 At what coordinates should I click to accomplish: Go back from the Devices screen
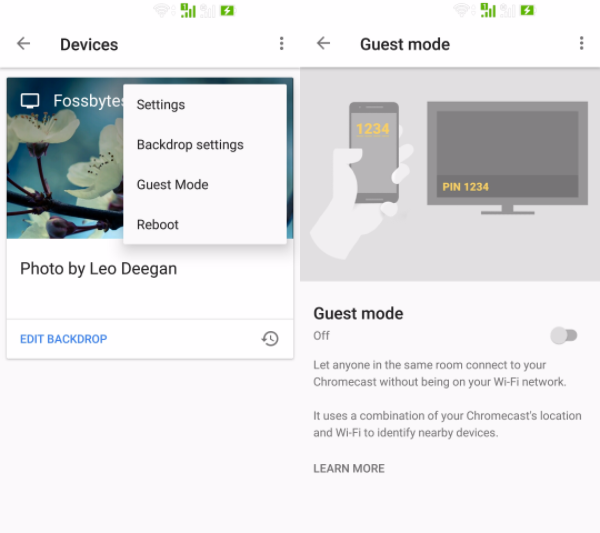pyautogui.click(x=23, y=44)
